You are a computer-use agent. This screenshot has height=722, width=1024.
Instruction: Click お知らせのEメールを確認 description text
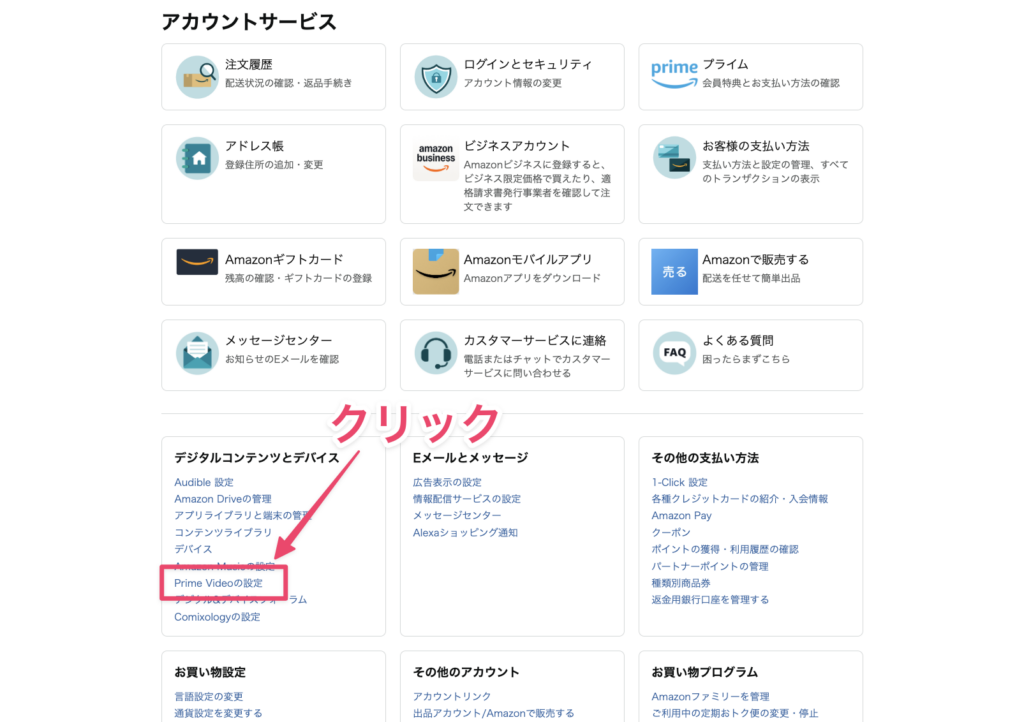click(x=282, y=360)
